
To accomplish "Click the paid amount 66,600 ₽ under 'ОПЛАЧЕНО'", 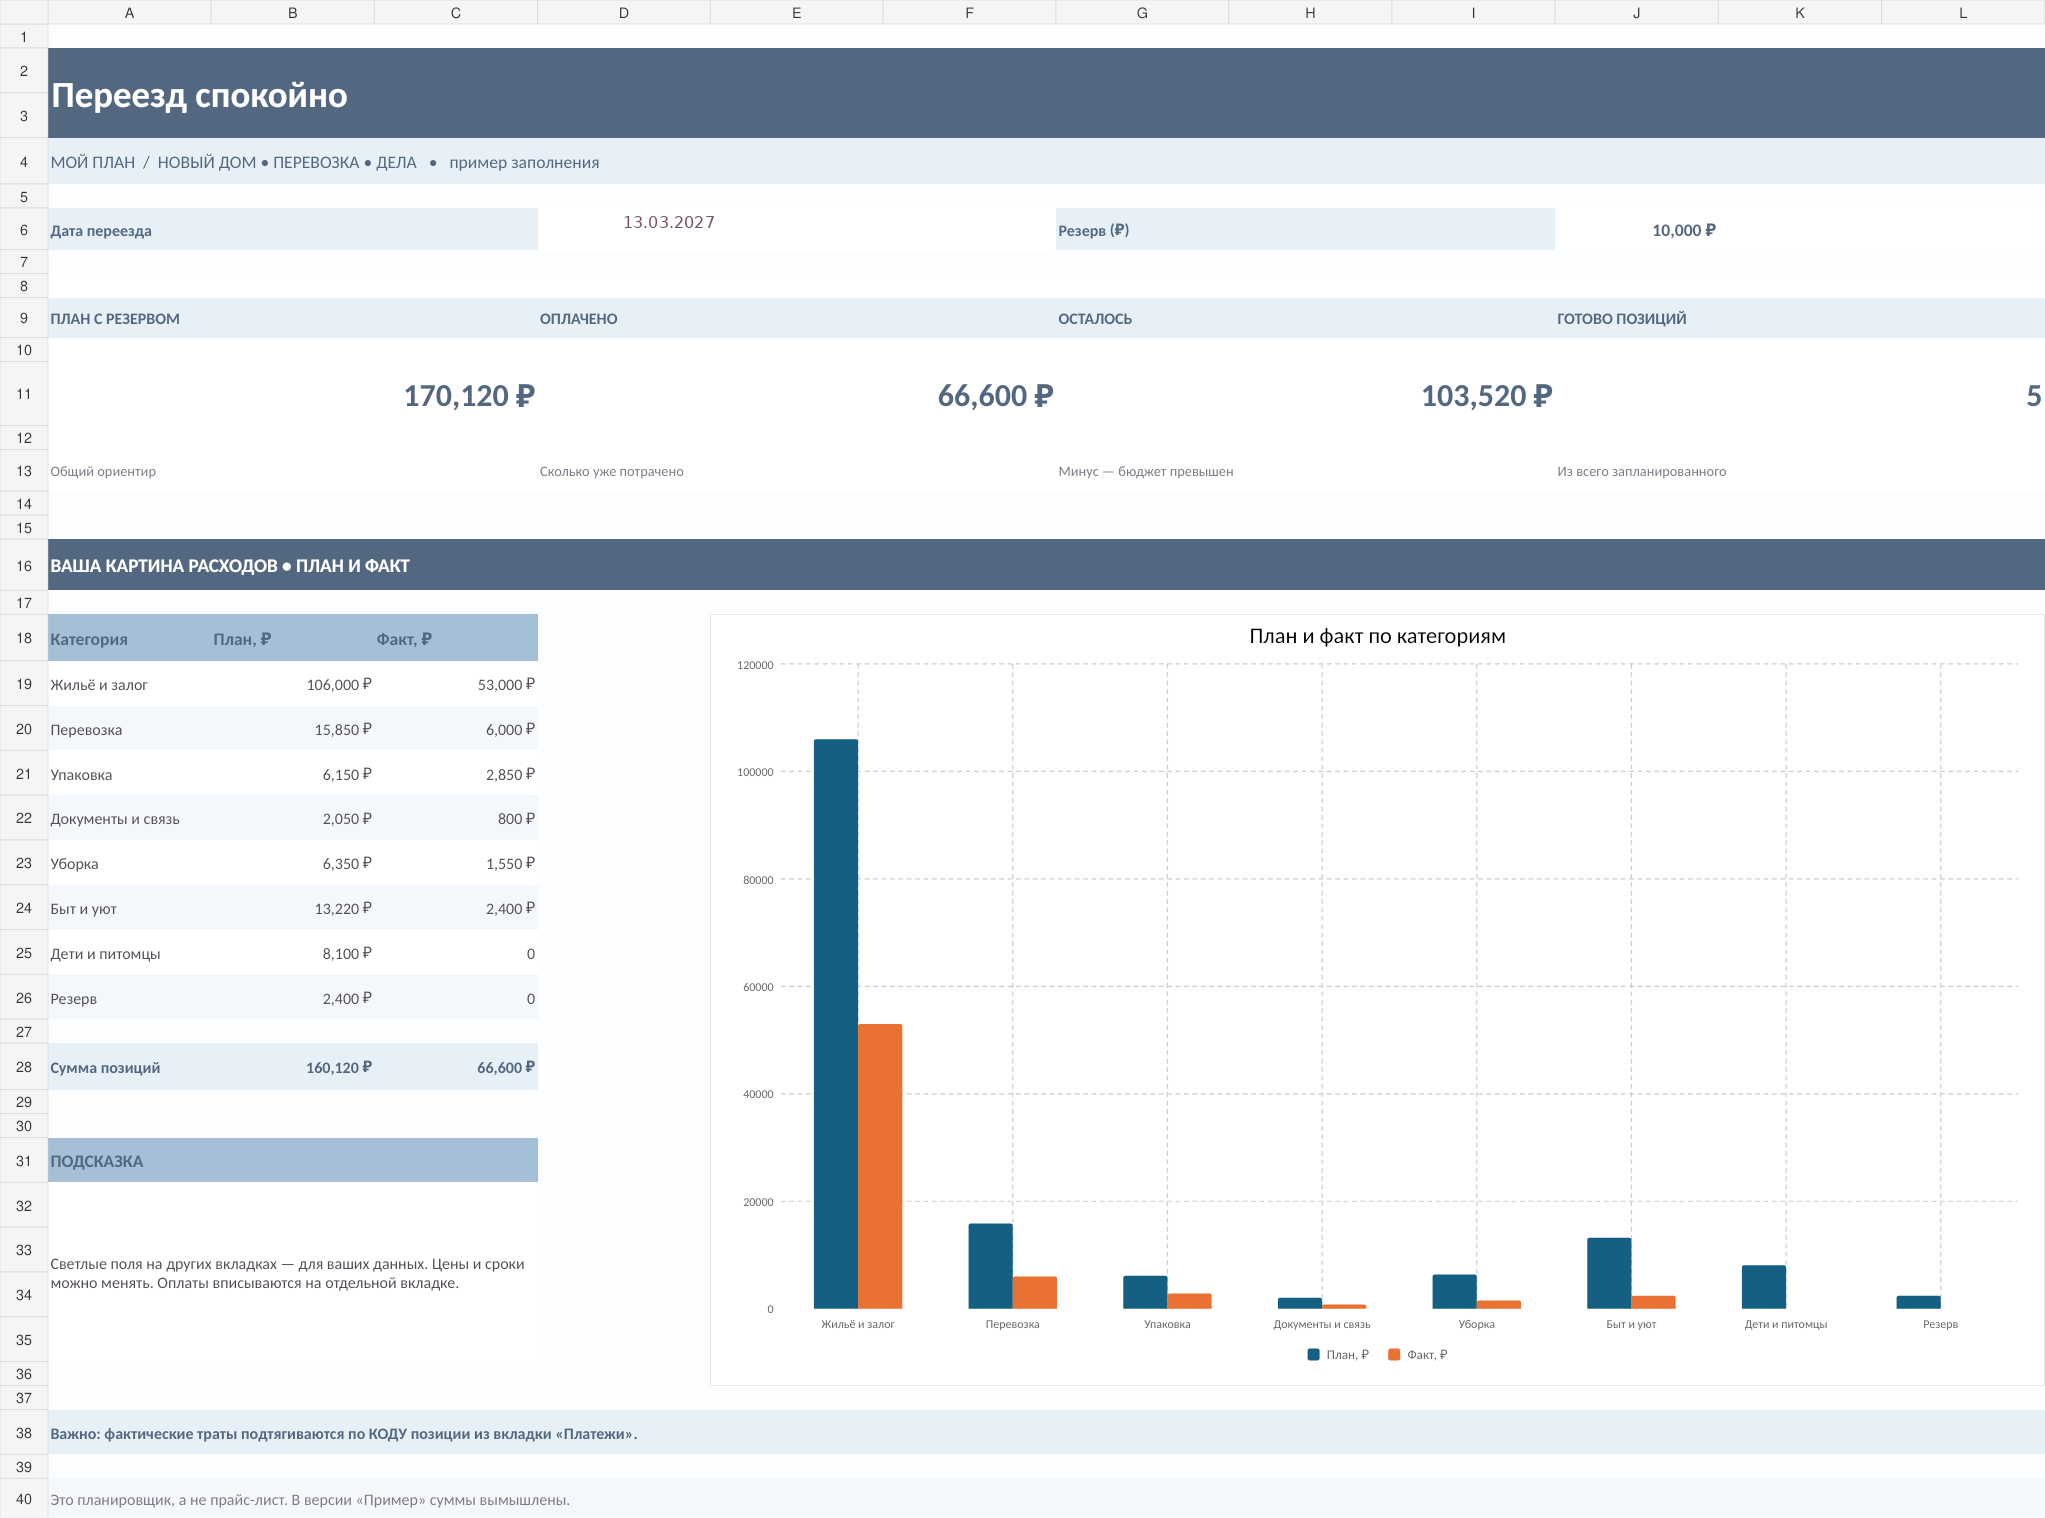I will pos(995,396).
